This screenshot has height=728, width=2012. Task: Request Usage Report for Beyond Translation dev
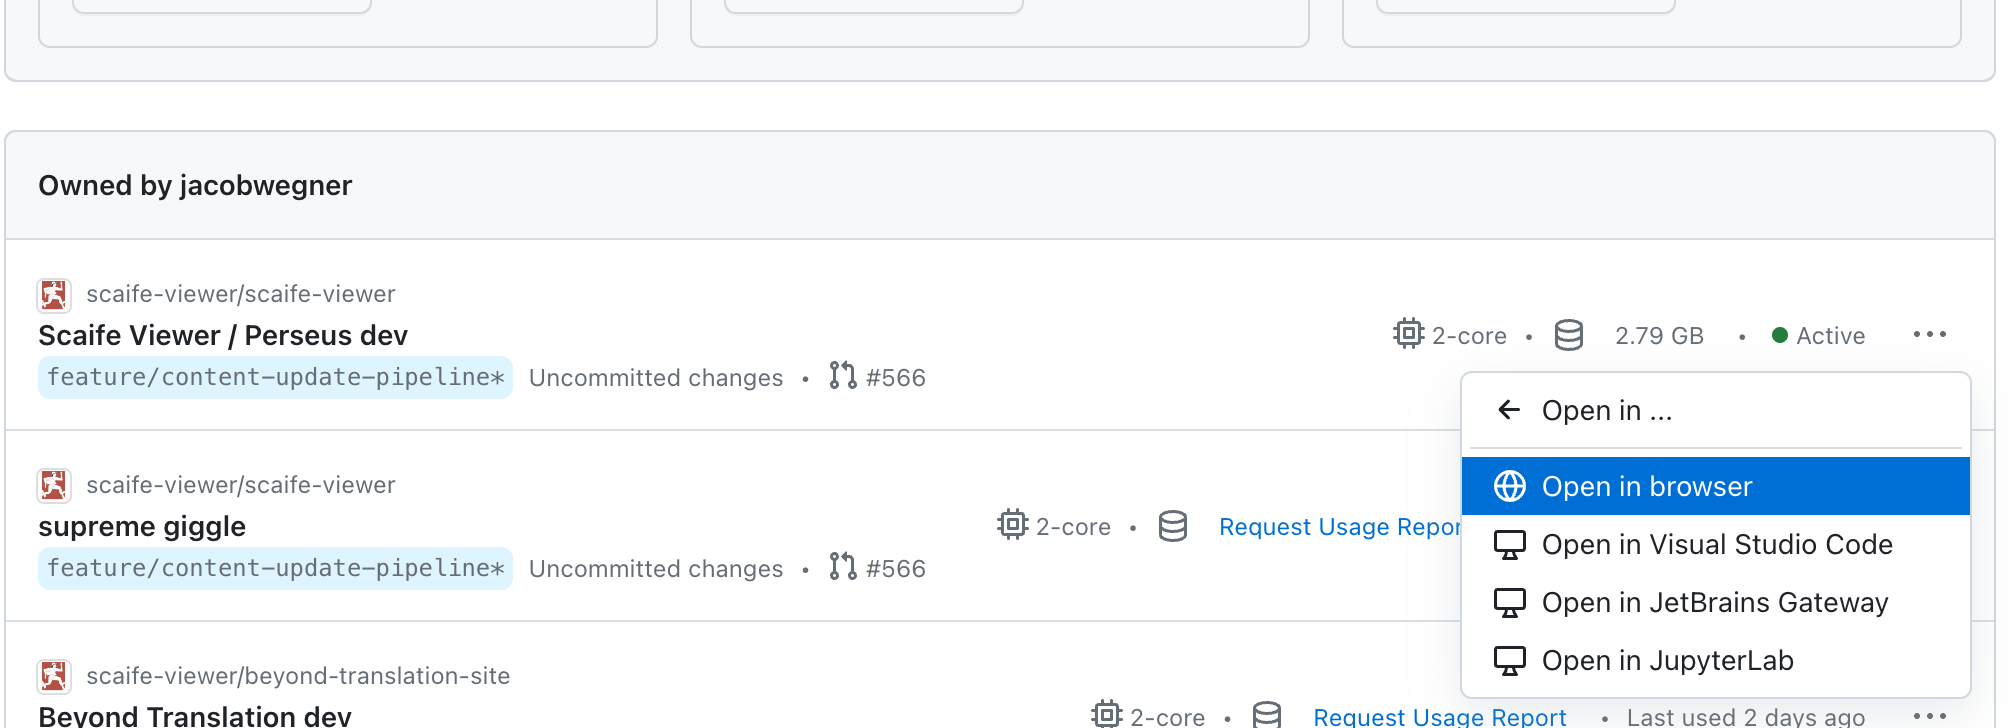click(1439, 717)
